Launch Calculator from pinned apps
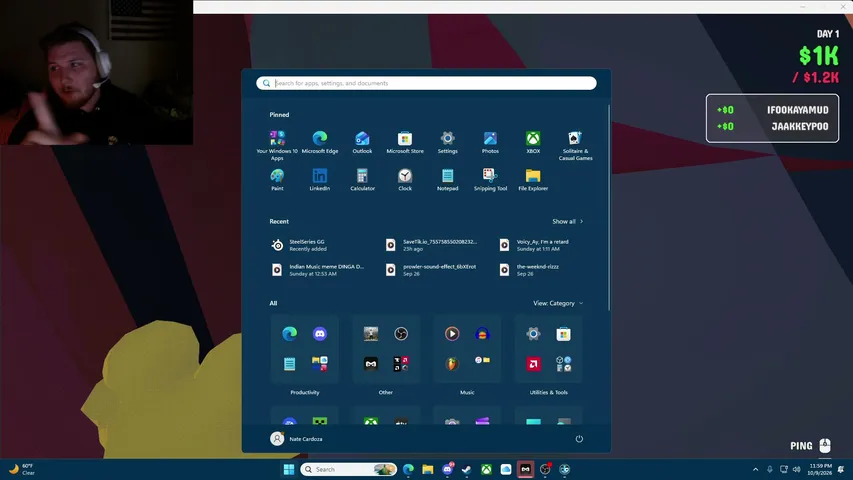 [x=362, y=180]
